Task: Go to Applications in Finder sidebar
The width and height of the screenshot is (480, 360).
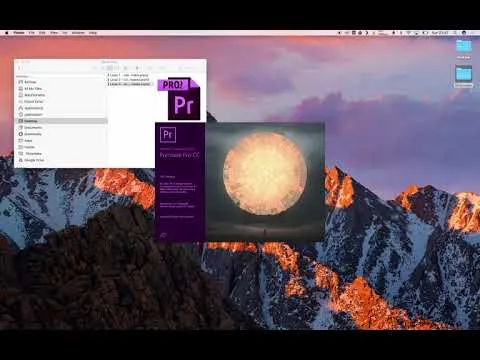Action: [32, 108]
